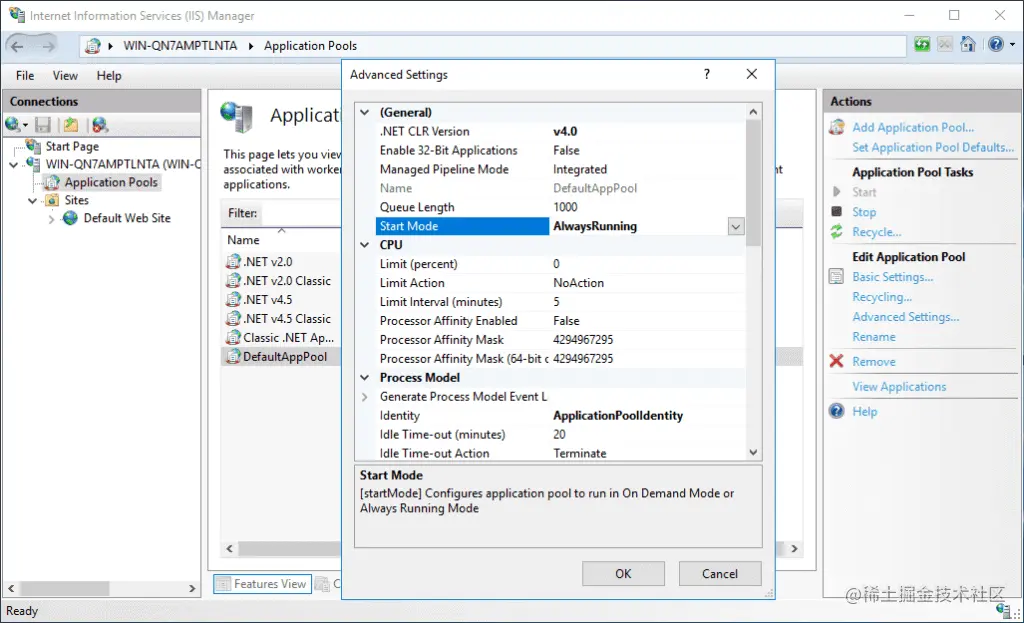Image resolution: width=1024 pixels, height=623 pixels.
Task: Click the Rename link in Actions
Action: tap(874, 337)
